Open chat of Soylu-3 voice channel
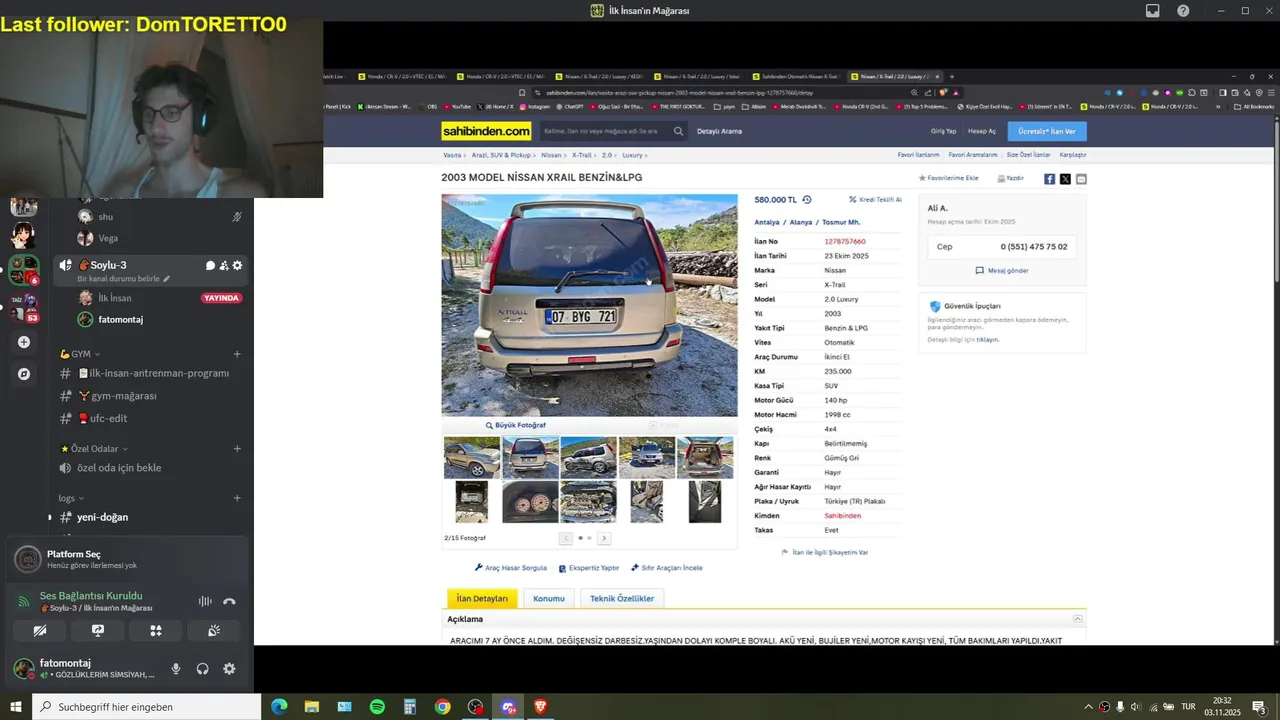This screenshot has width=1280, height=720. pos(210,265)
